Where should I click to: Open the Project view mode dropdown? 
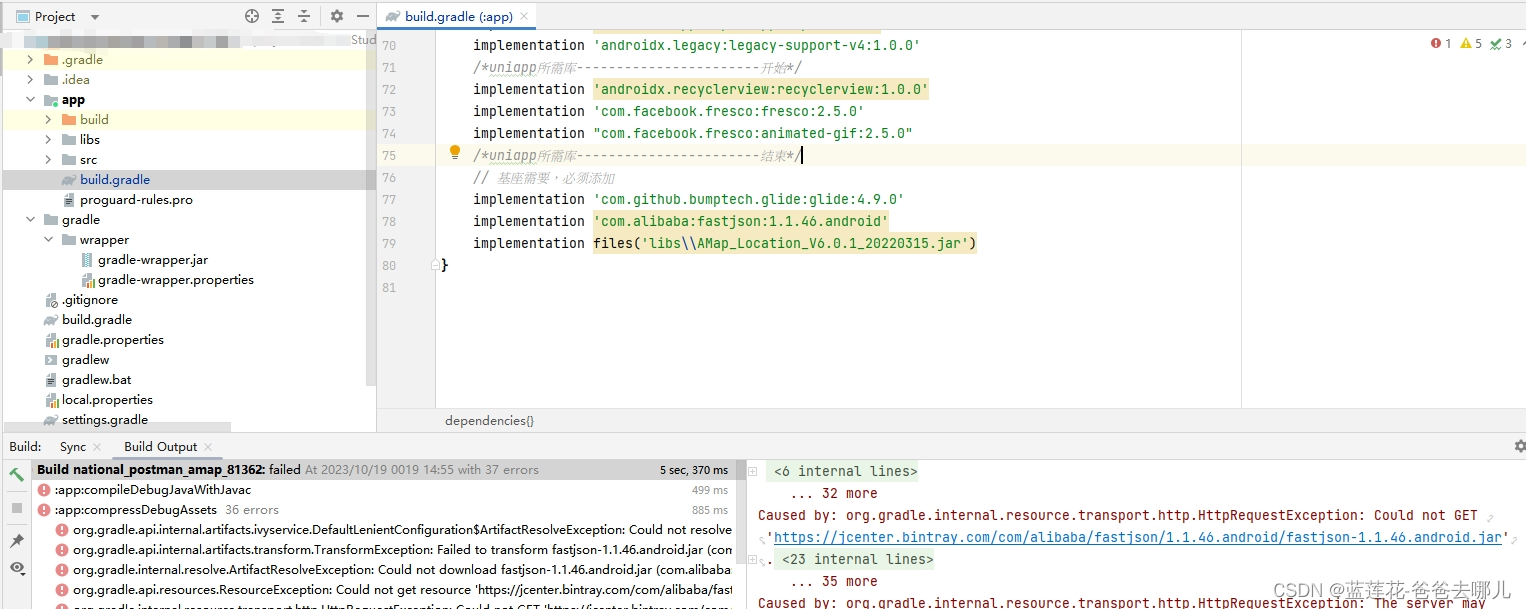coord(93,16)
